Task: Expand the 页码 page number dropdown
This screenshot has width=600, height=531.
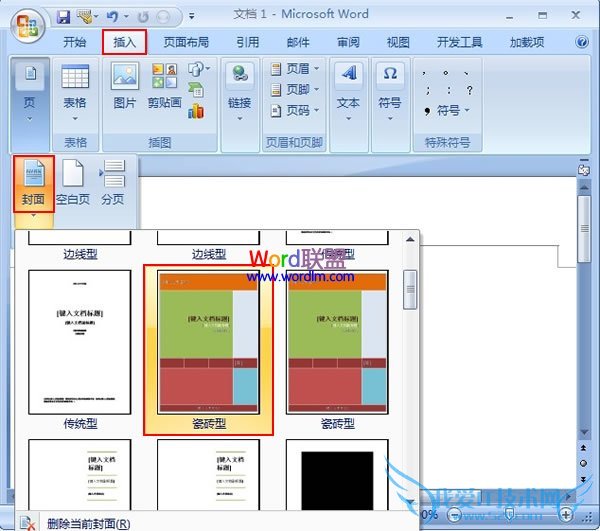Action: (x=317, y=111)
